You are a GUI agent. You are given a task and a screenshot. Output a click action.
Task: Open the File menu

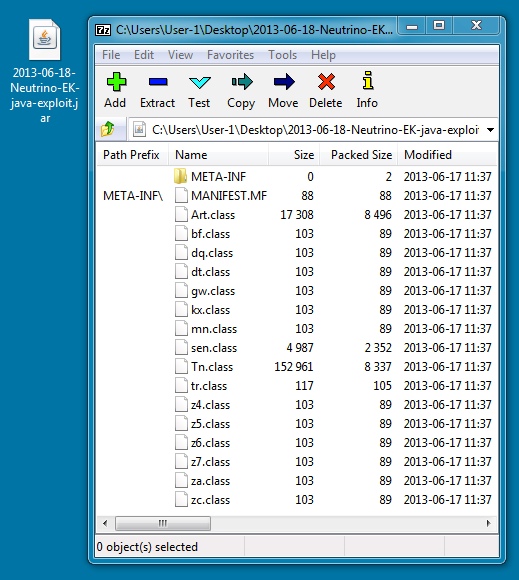(111, 55)
